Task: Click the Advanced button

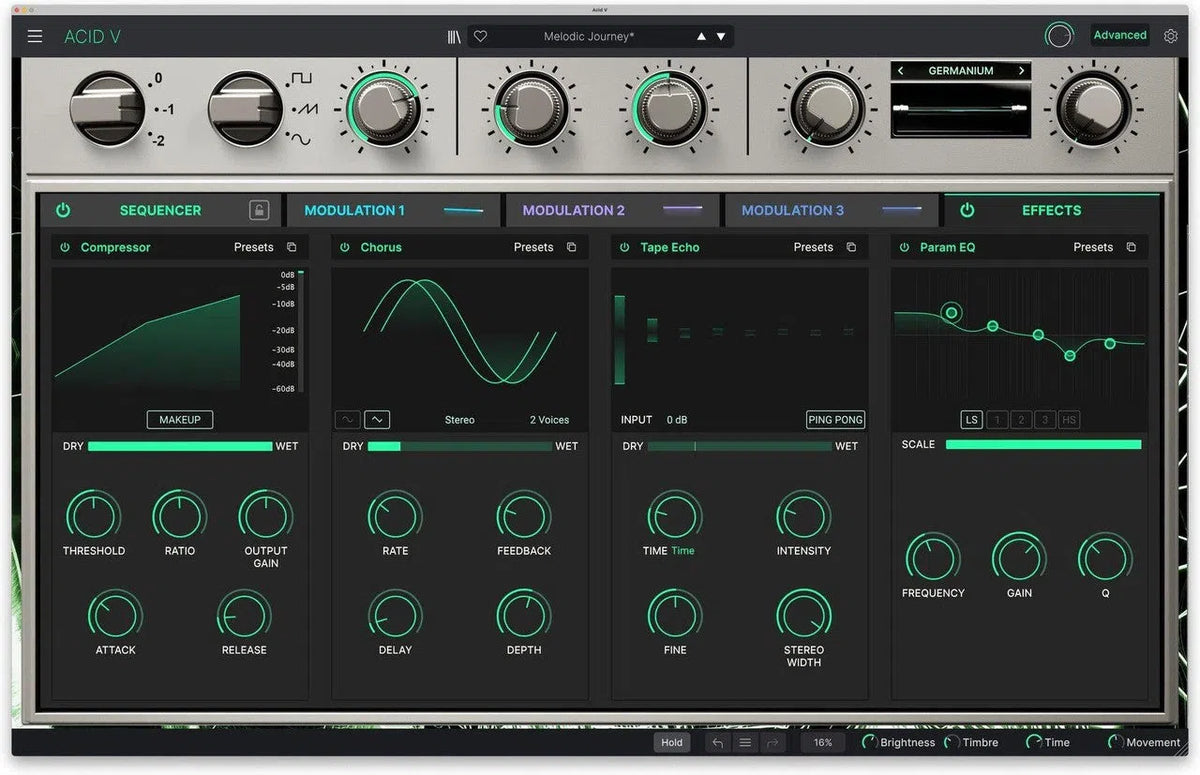Action: point(1119,34)
